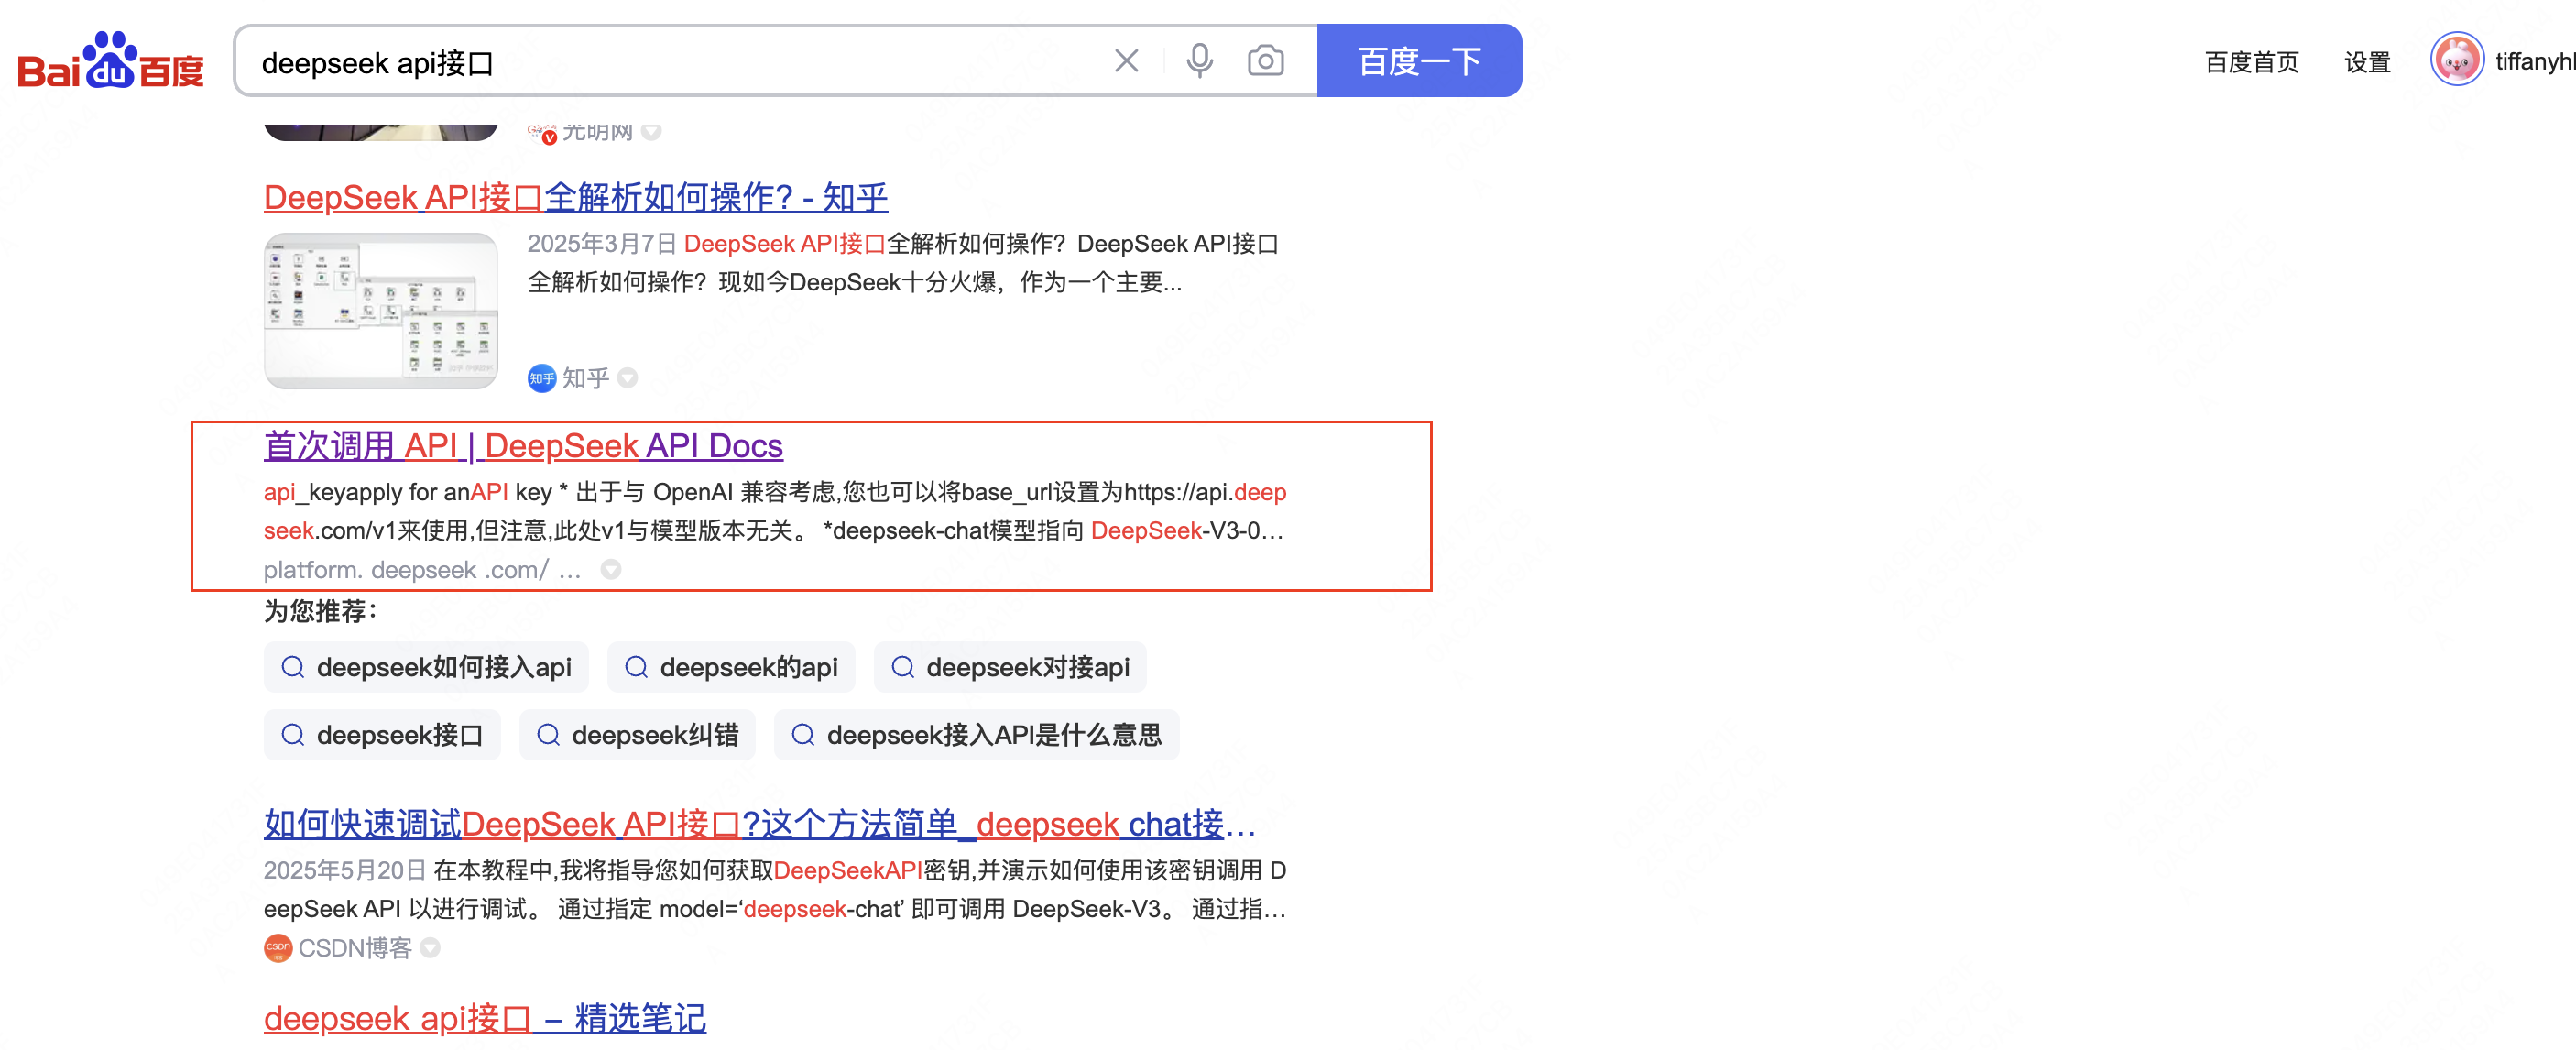This screenshot has width=2576, height=1050.
Task: Click the 知乎 source name
Action: [x=585, y=378]
